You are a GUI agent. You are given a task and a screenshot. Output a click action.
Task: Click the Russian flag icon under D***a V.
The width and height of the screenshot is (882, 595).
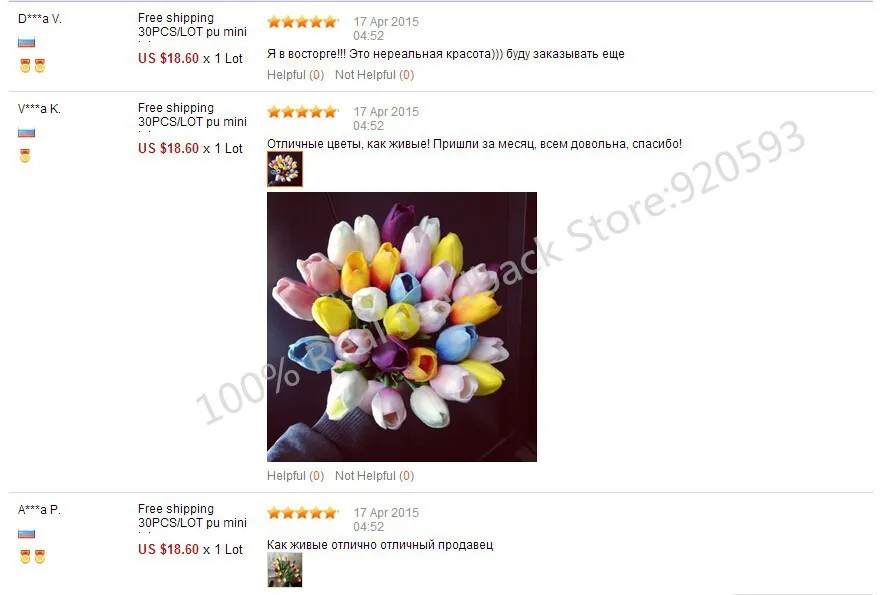[x=26, y=42]
